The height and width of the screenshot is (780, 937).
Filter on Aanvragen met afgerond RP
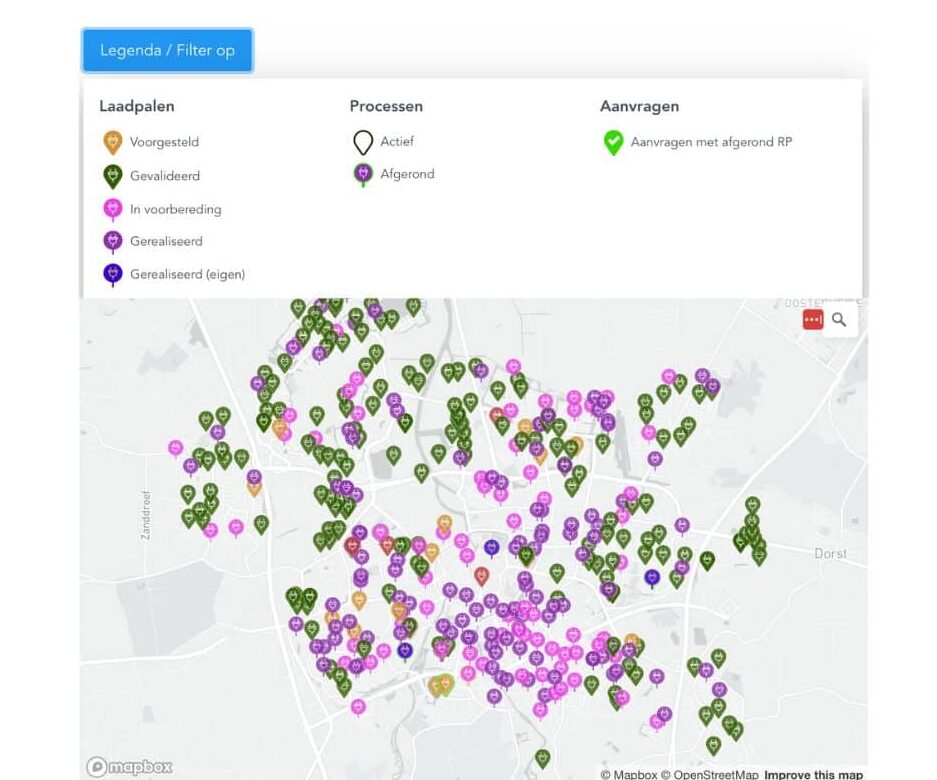click(711, 142)
